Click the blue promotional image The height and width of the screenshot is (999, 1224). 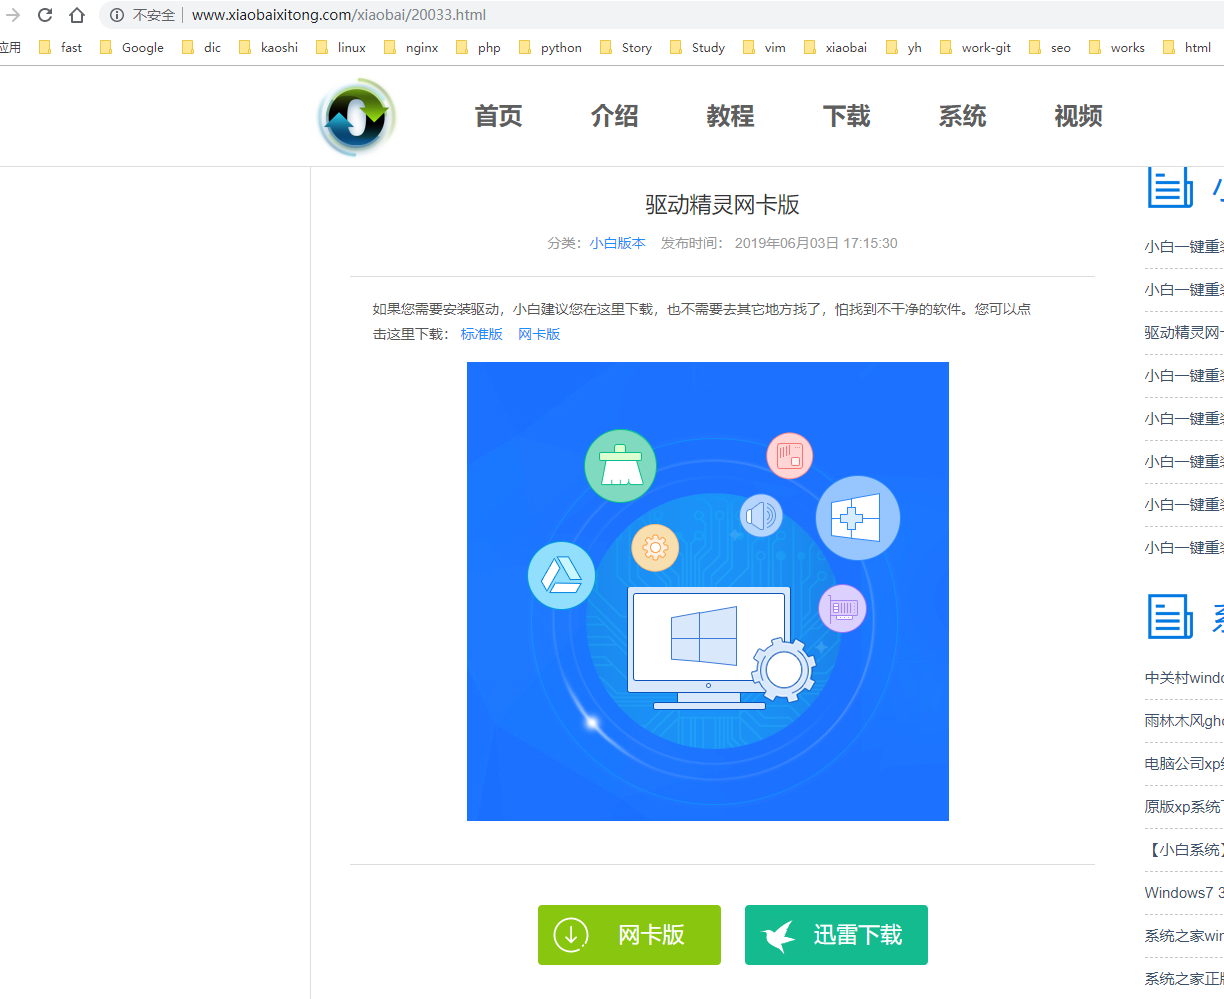(x=708, y=590)
